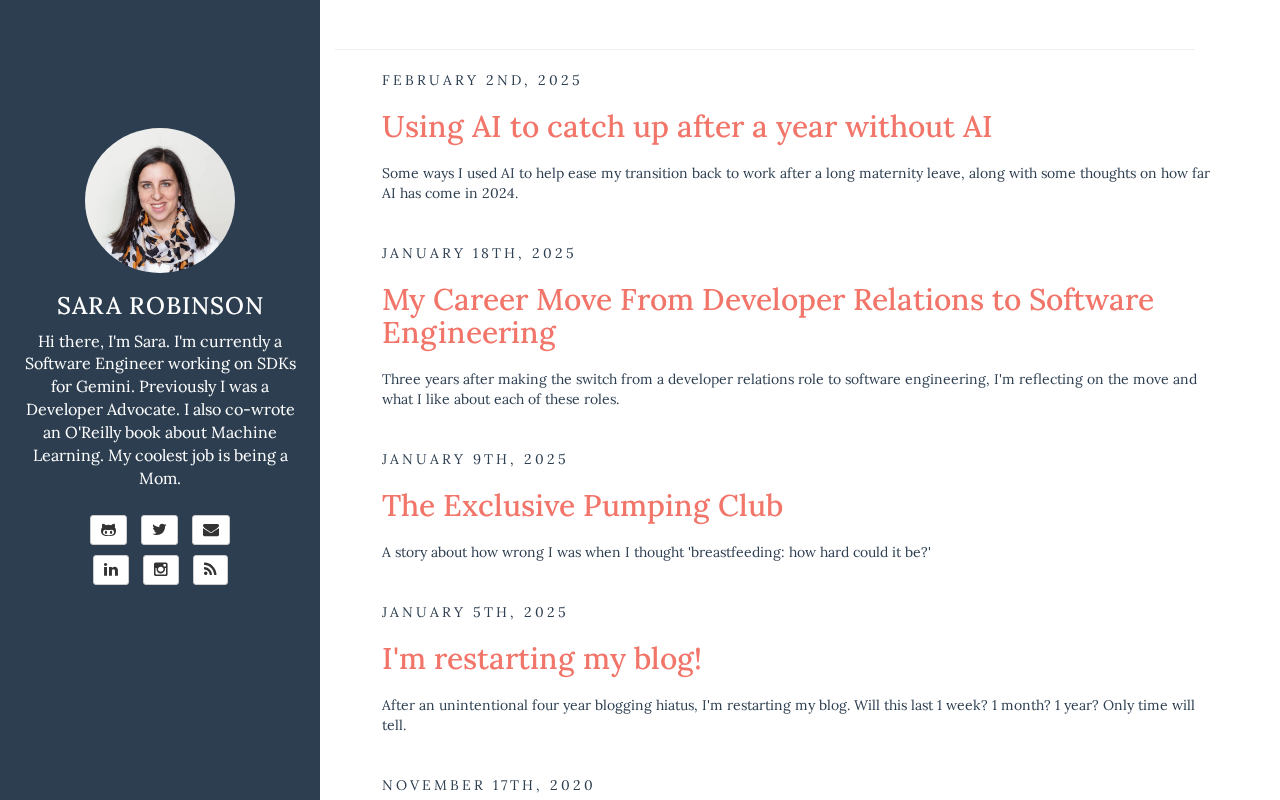Image resolution: width=1280 pixels, height=800 pixels.
Task: Open the Twitter profile icon
Action: click(159, 530)
